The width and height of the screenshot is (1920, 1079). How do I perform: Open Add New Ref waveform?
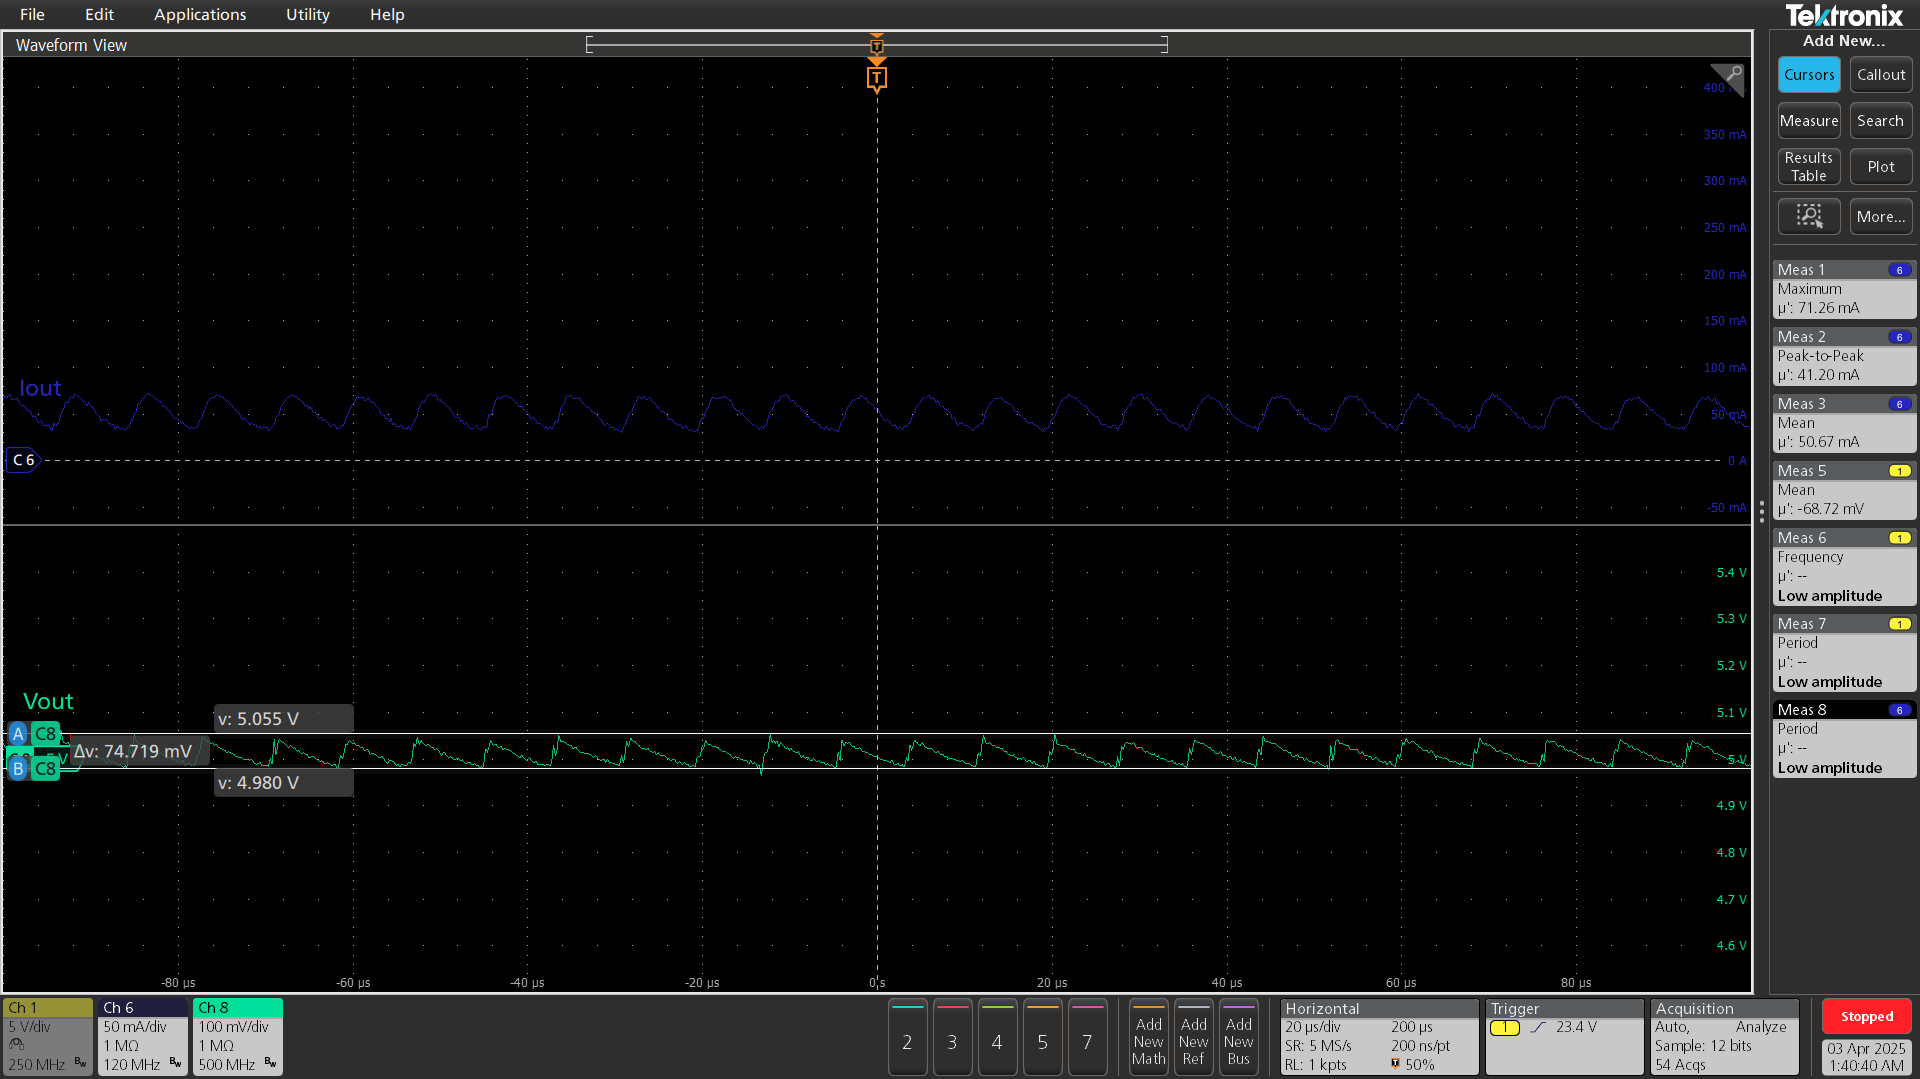point(1193,1040)
